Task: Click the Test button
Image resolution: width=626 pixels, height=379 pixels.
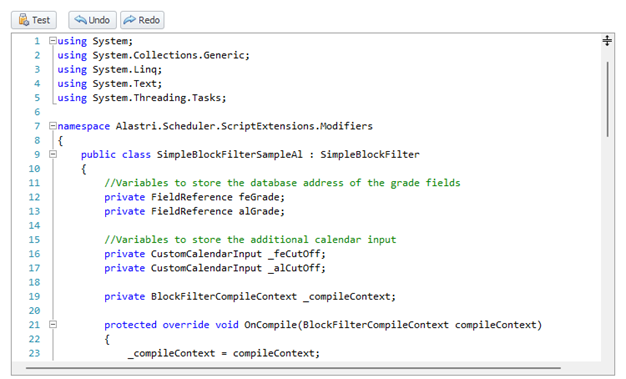Action: [x=34, y=20]
